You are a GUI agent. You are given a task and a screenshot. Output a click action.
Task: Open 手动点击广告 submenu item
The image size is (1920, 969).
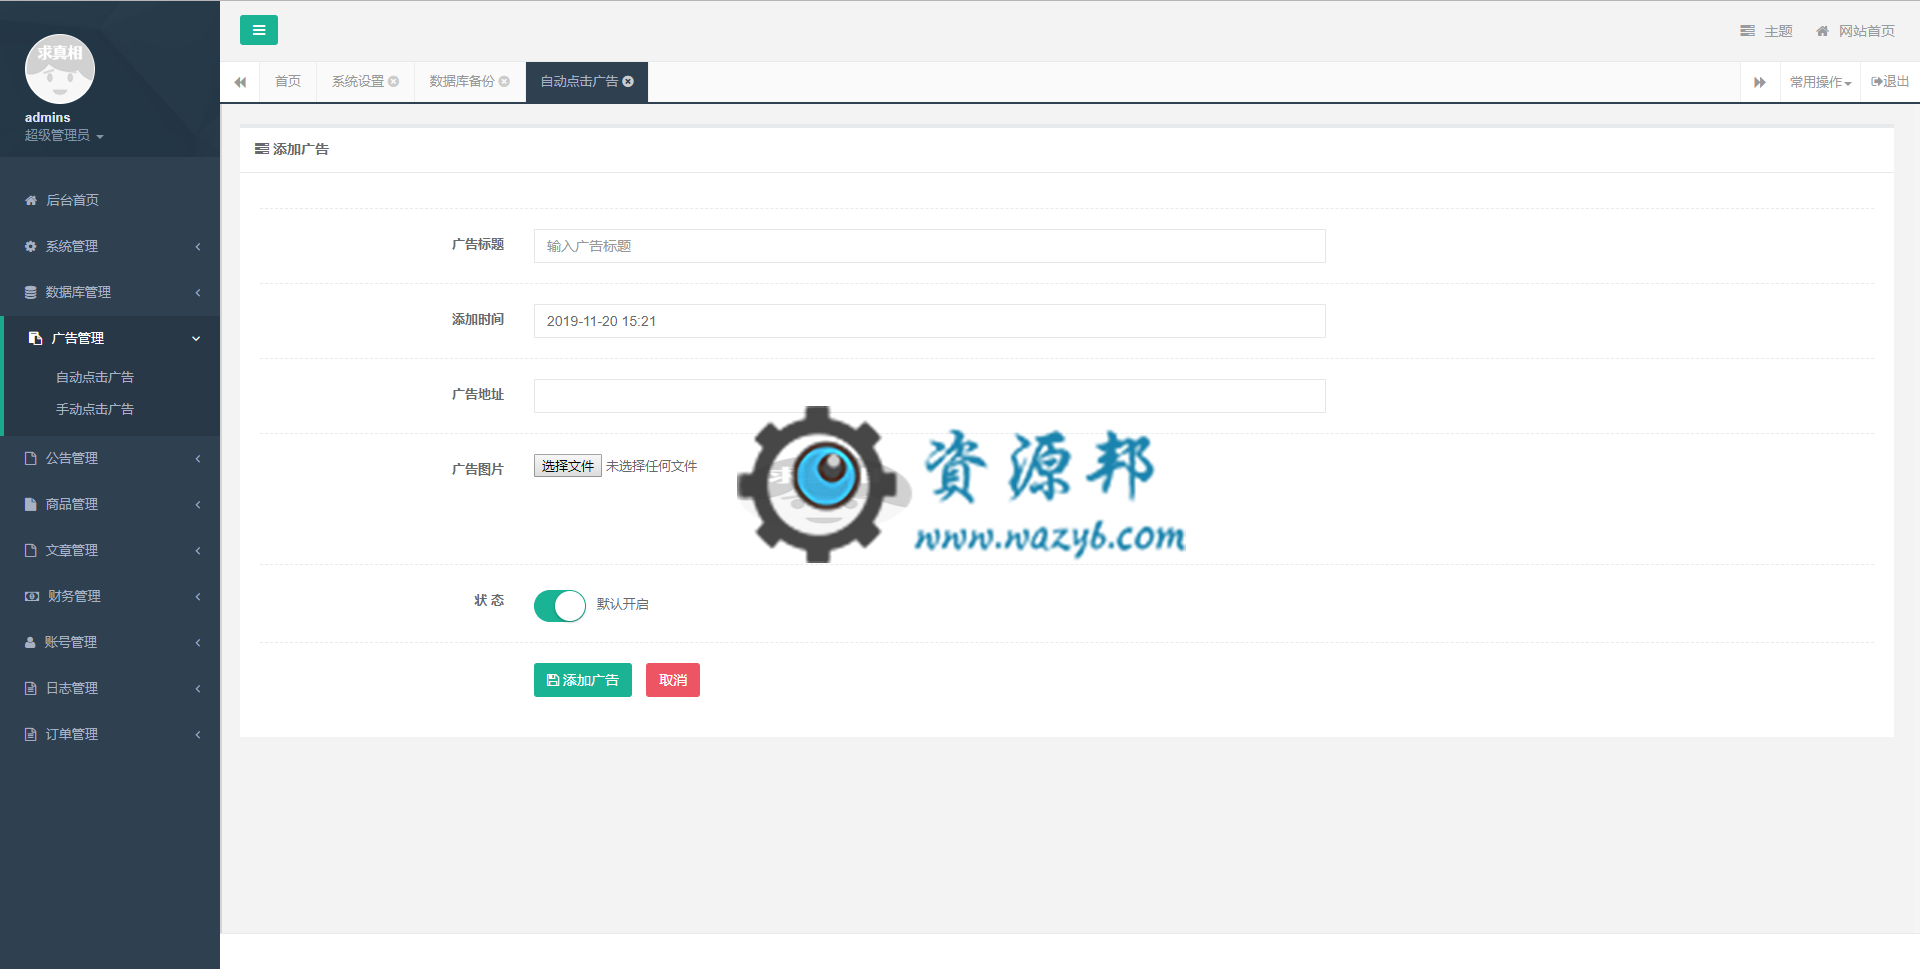point(95,409)
